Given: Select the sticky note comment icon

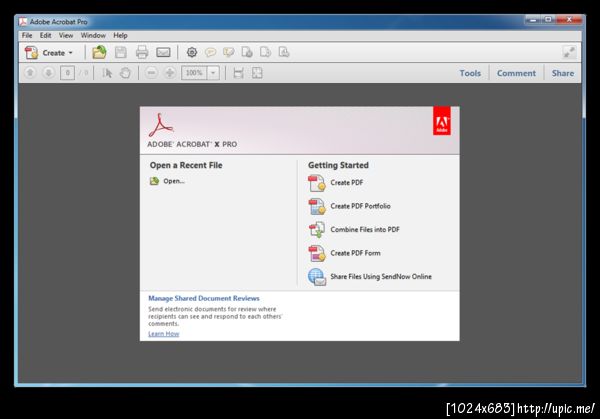Looking at the screenshot, I should click(x=210, y=52).
